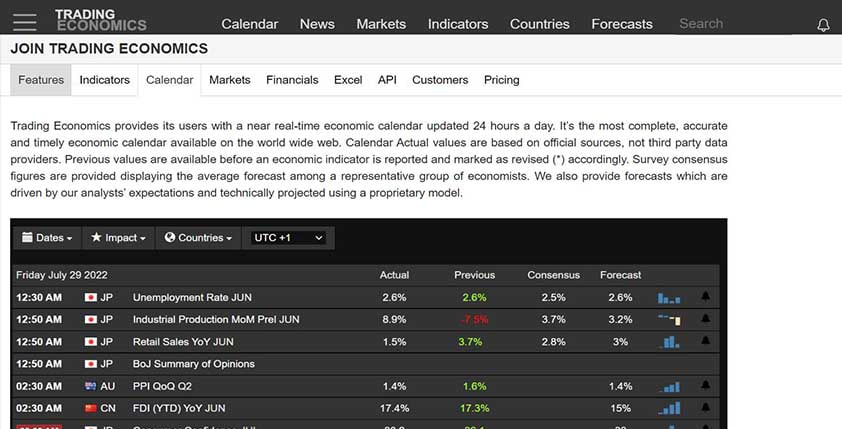The image size is (842, 429).
Task: Click the AU country code link
Action: [107, 386]
